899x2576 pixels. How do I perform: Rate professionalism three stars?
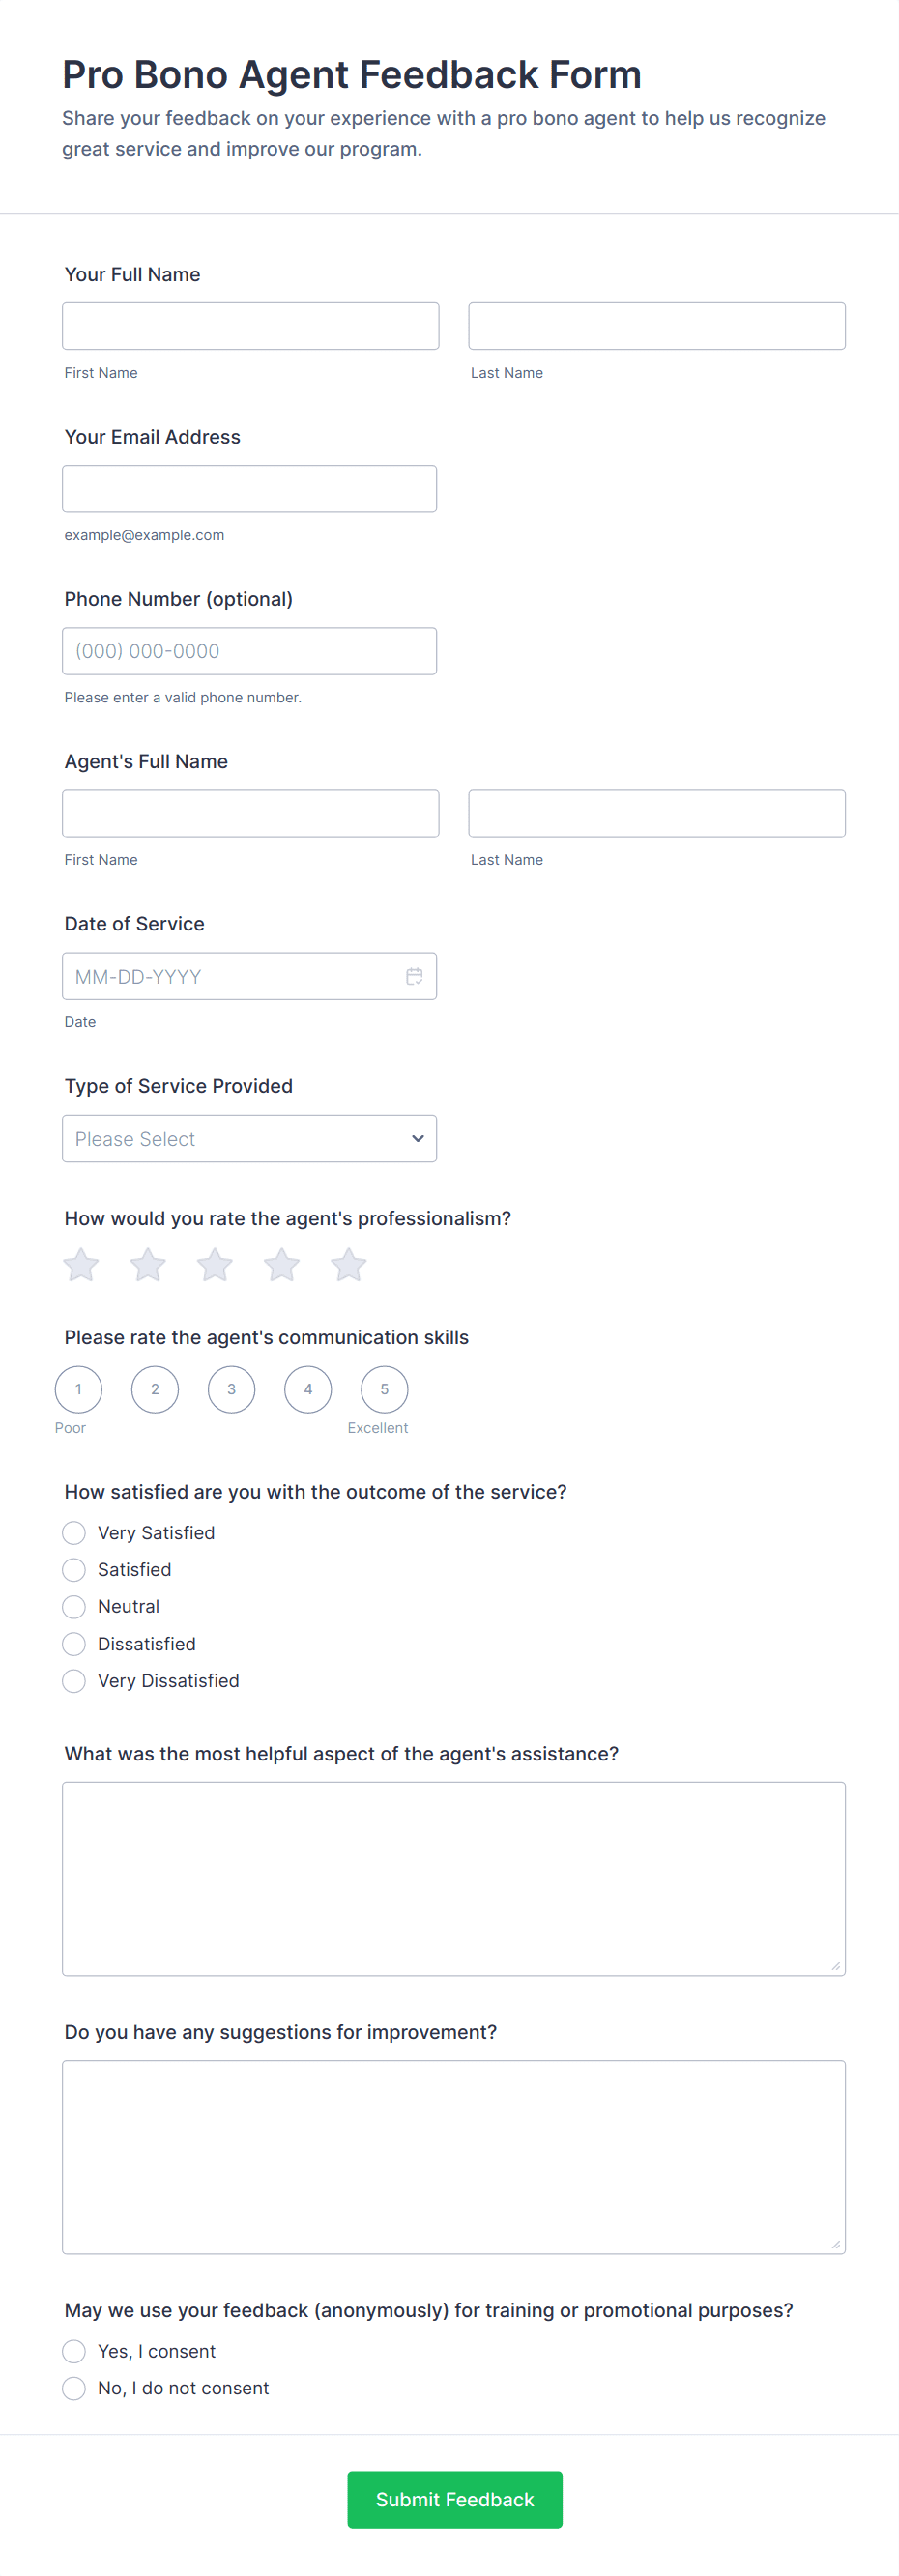click(215, 1265)
